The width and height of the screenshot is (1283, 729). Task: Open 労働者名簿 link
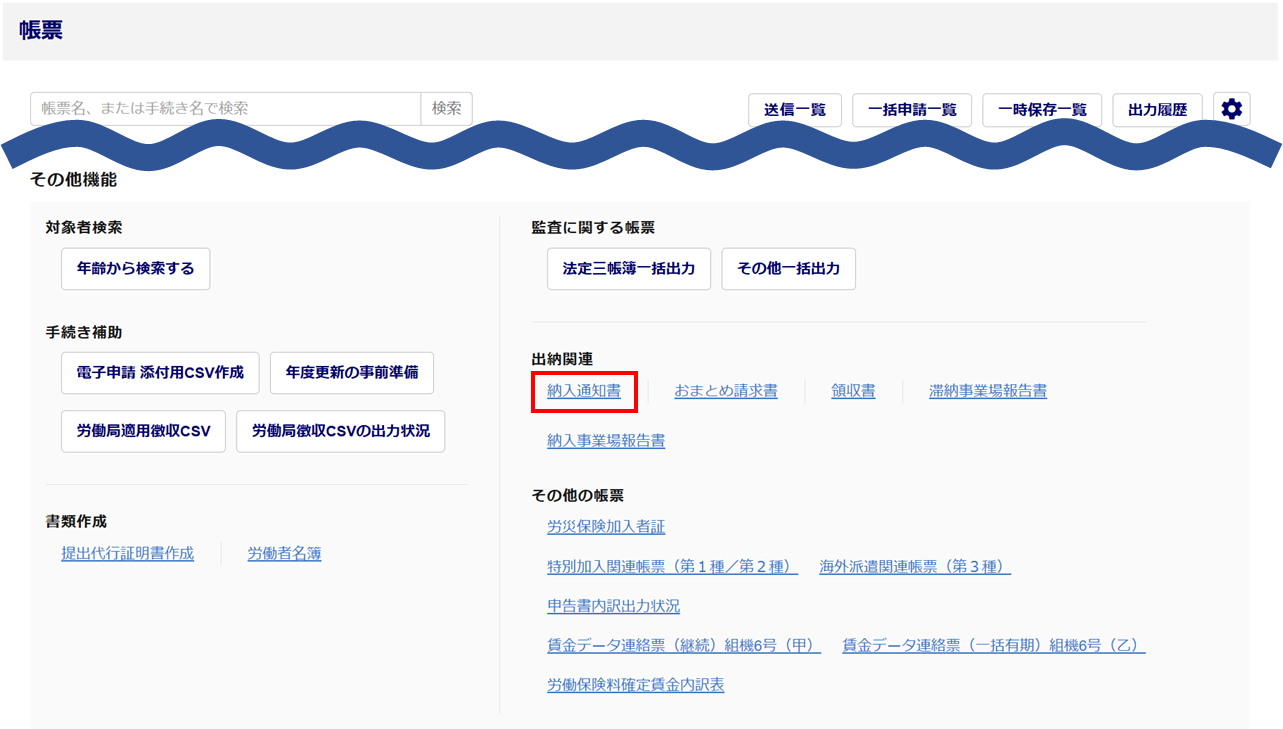click(x=285, y=553)
